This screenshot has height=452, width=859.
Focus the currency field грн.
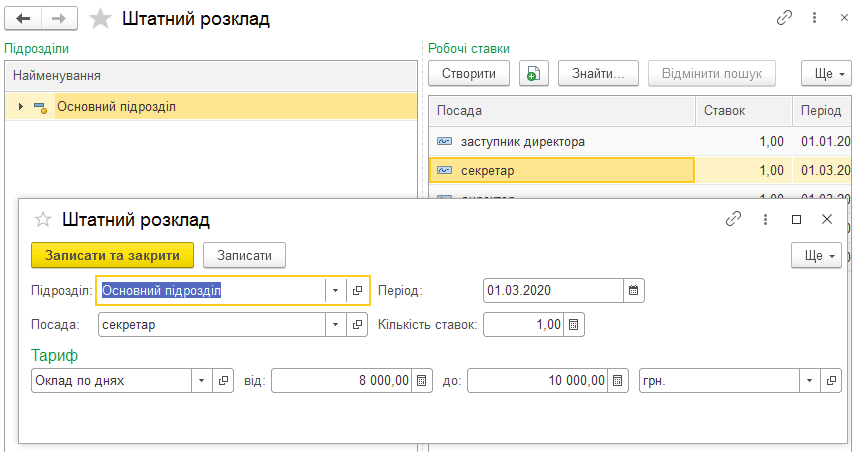tap(719, 380)
